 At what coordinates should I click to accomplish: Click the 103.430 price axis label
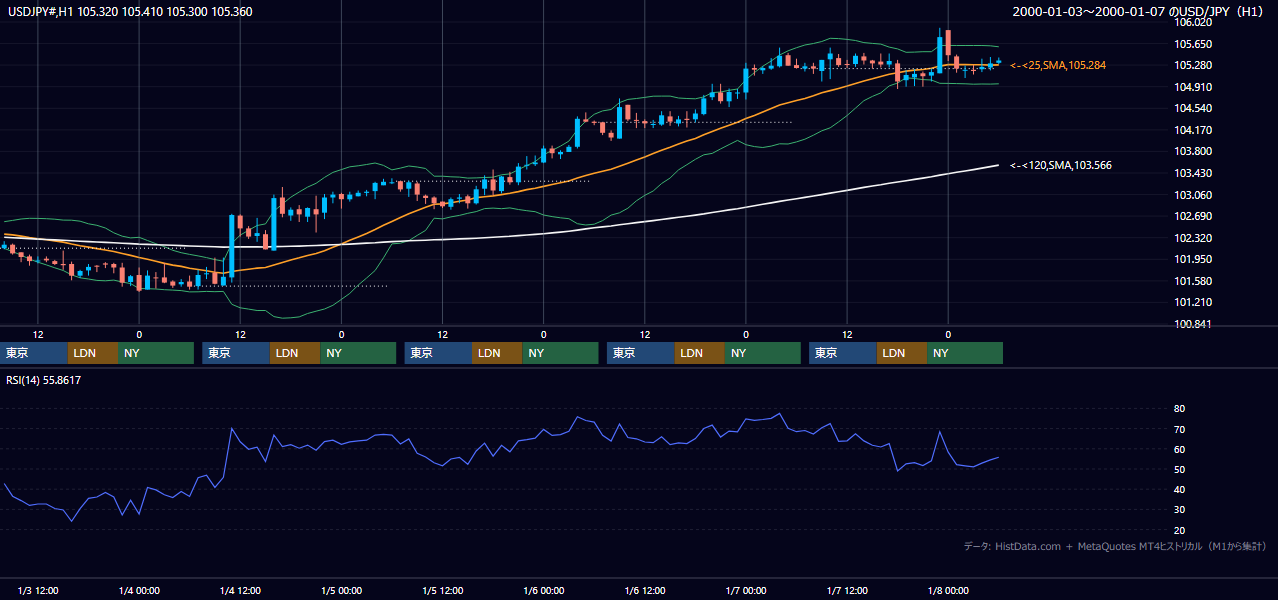pyautogui.click(x=1194, y=173)
